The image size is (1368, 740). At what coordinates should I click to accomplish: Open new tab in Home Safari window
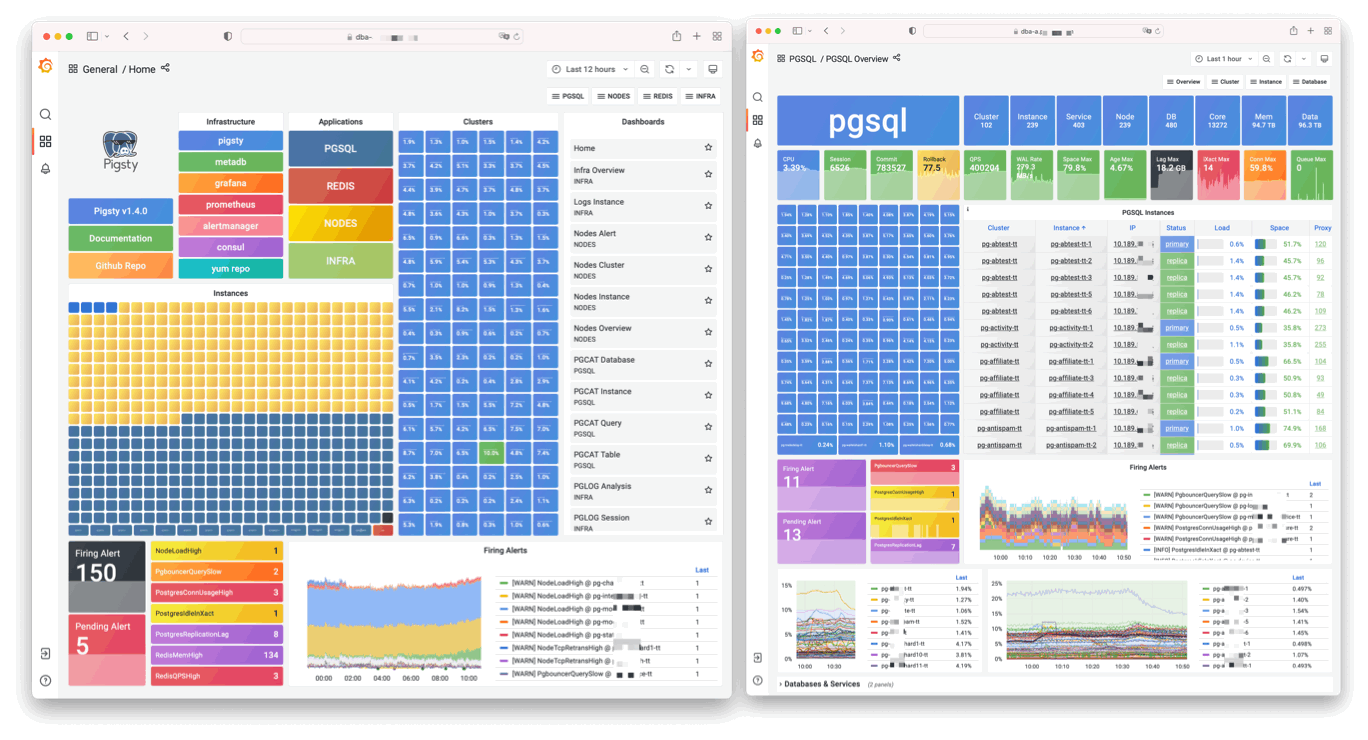tap(697, 36)
